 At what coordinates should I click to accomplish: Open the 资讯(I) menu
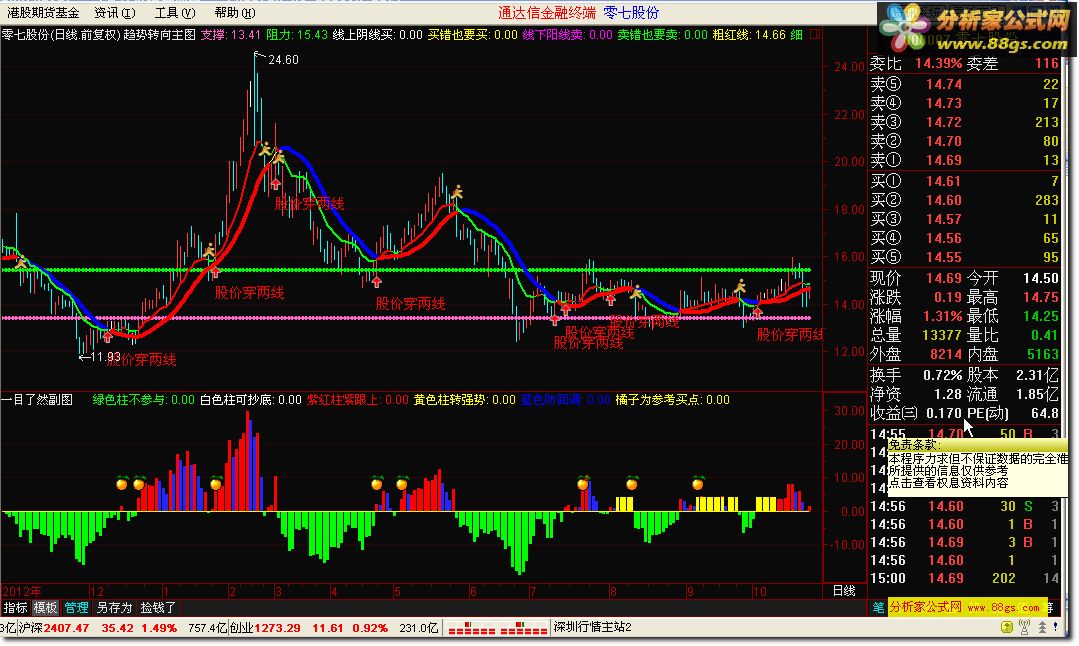coord(115,12)
